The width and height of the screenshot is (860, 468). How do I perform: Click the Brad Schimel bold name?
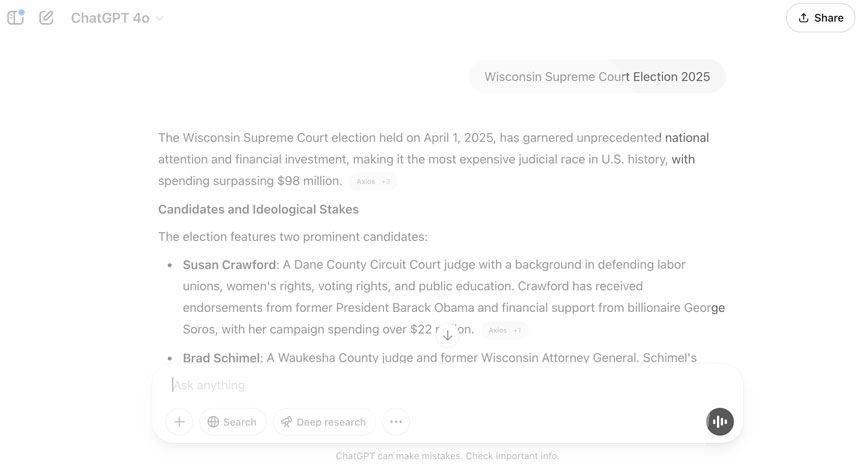click(x=221, y=358)
